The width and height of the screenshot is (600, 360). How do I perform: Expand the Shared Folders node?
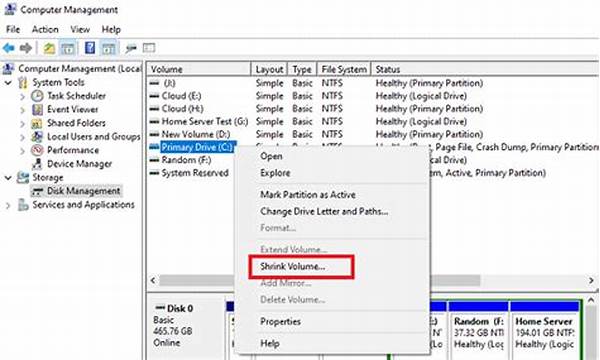coord(22,124)
